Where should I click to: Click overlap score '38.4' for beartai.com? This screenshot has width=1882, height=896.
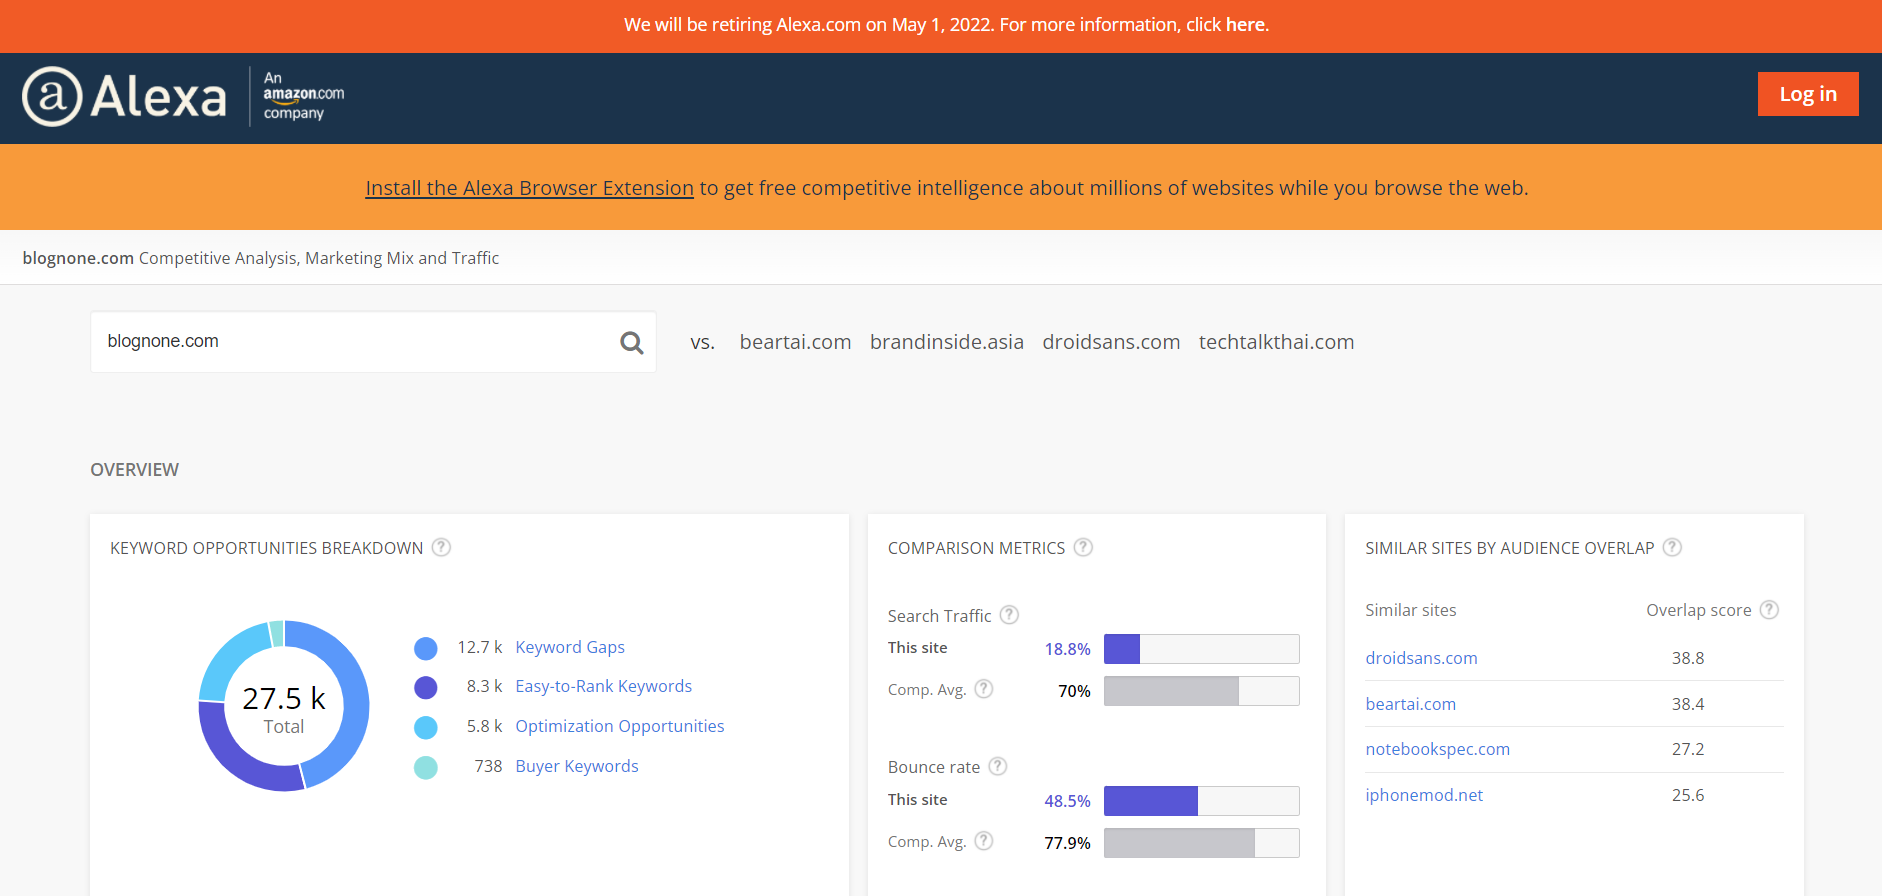[1688, 704]
